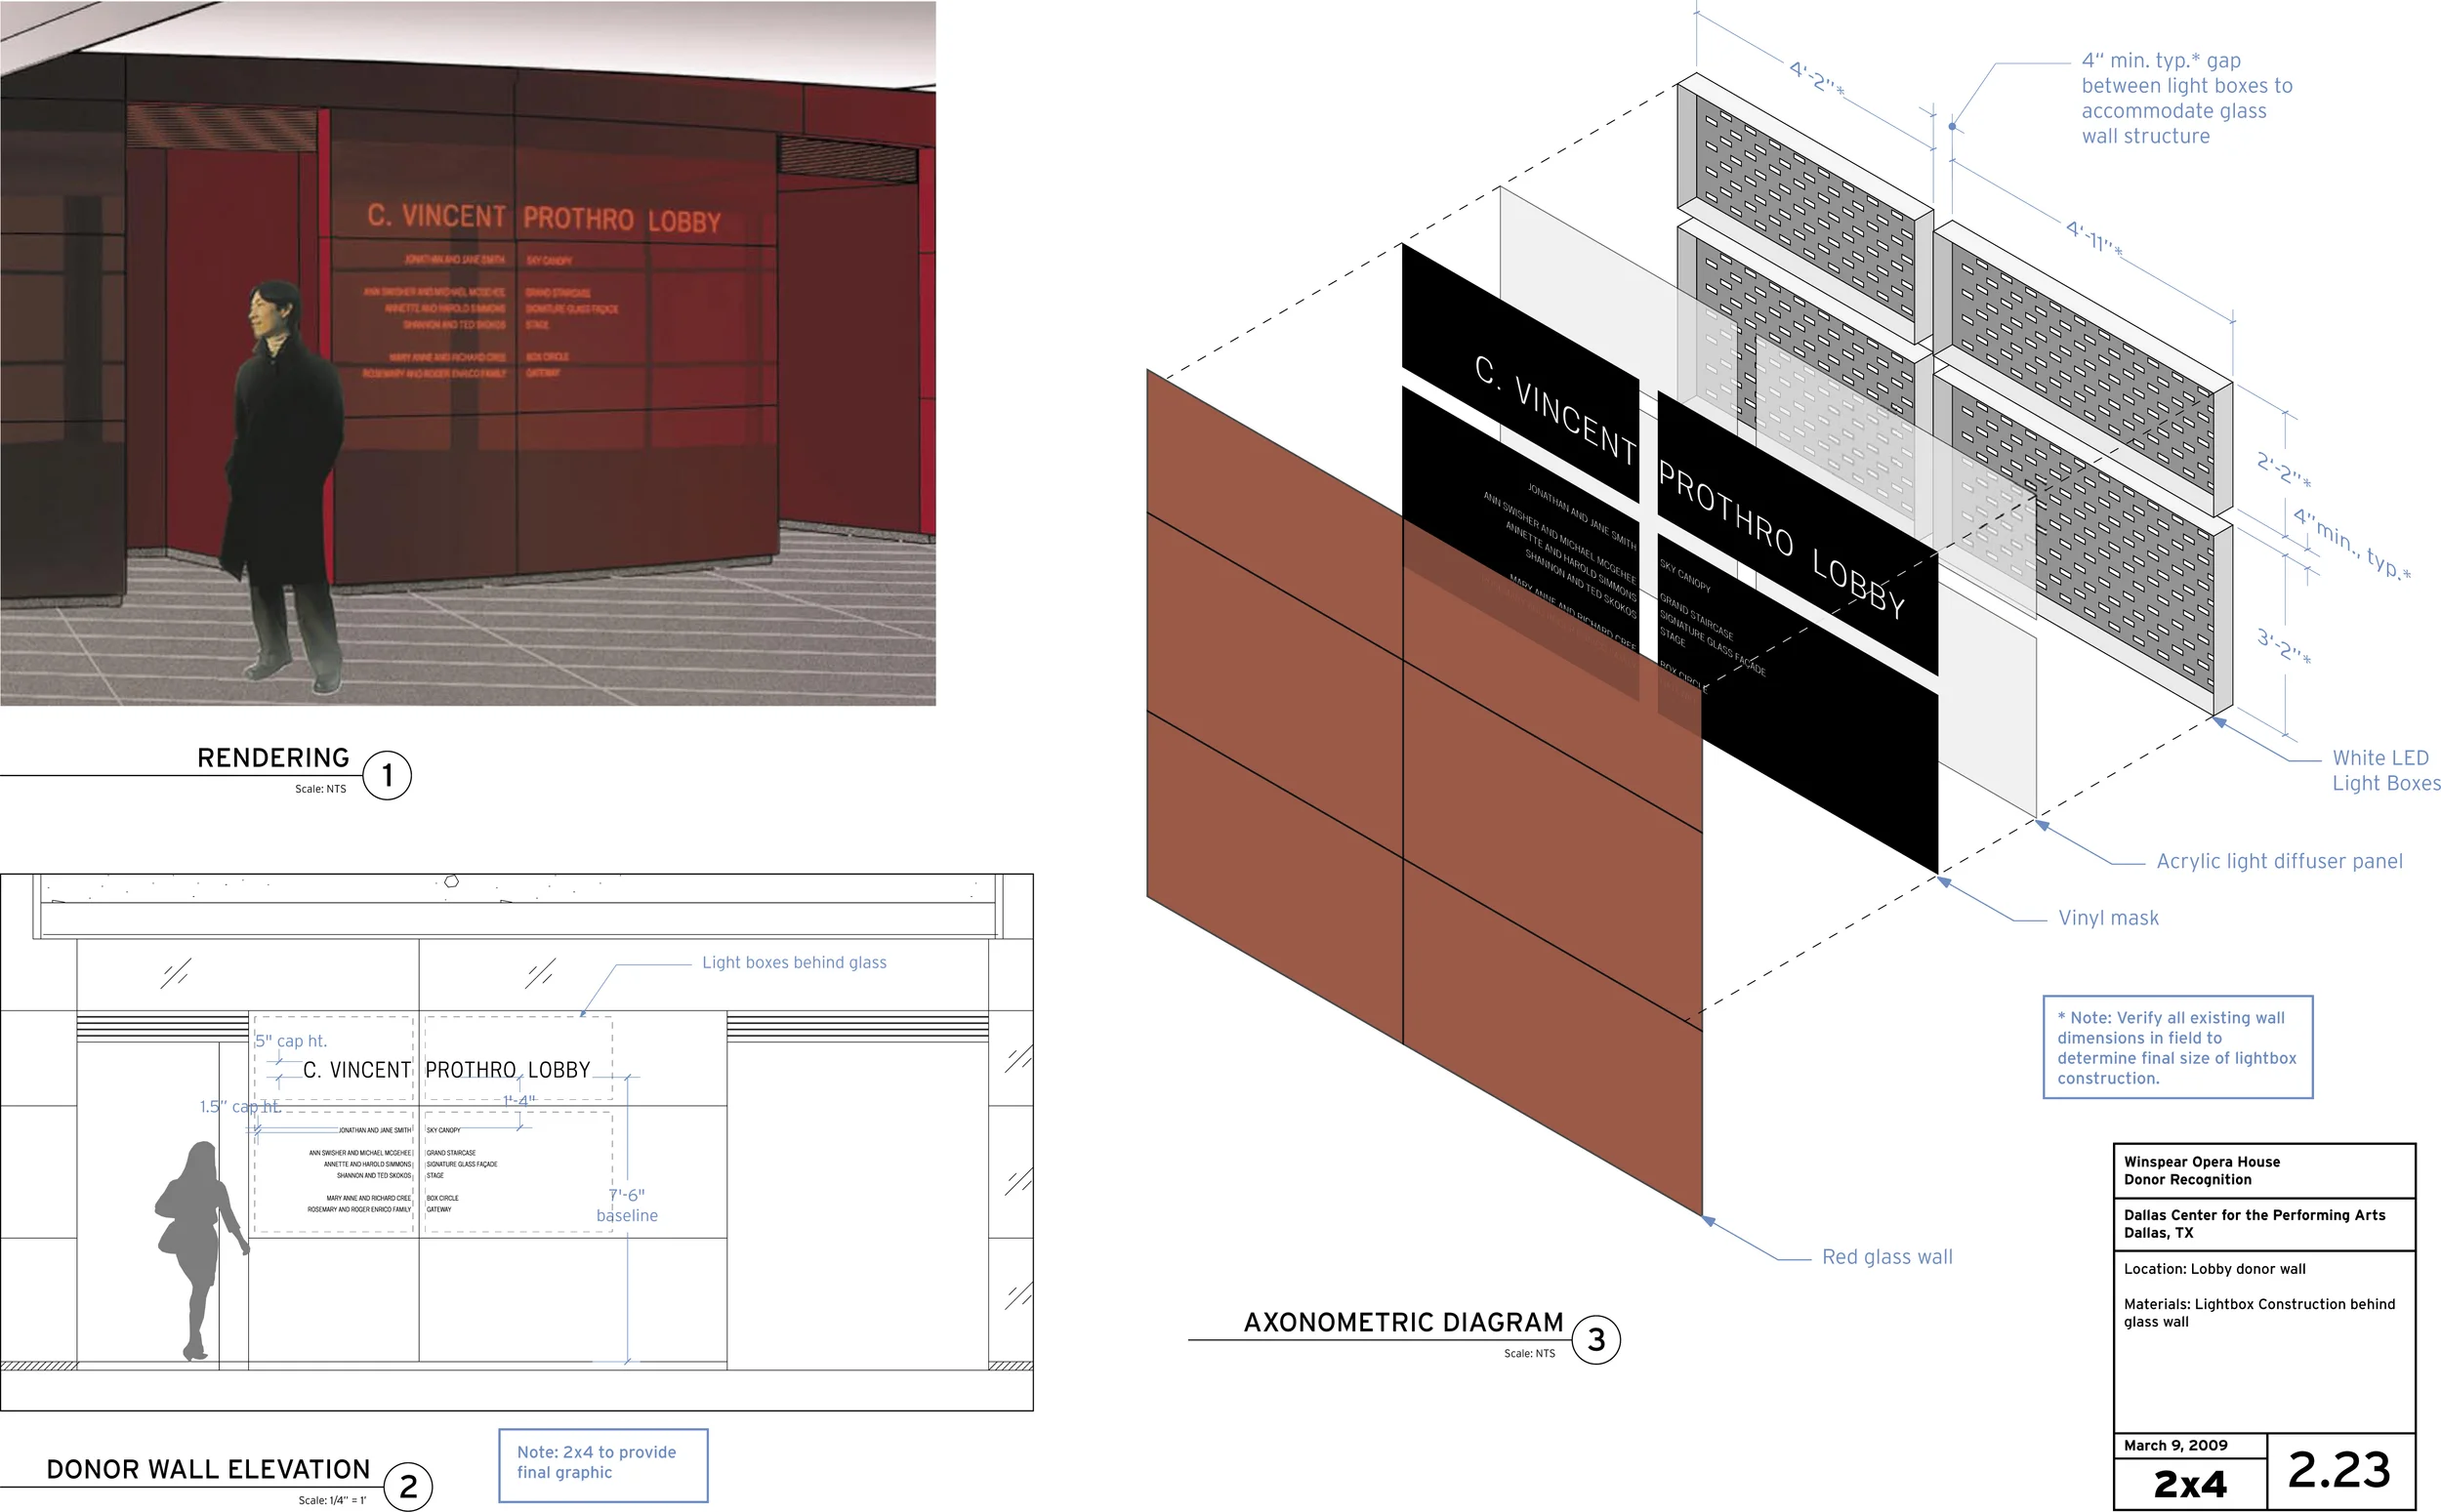Click the RENDERING title label

pyautogui.click(x=273, y=758)
